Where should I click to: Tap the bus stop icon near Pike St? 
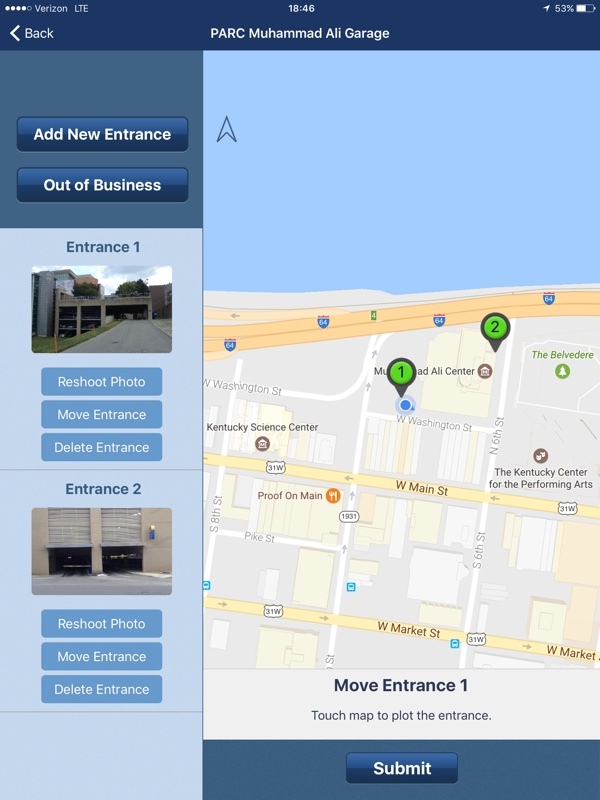tap(351, 587)
